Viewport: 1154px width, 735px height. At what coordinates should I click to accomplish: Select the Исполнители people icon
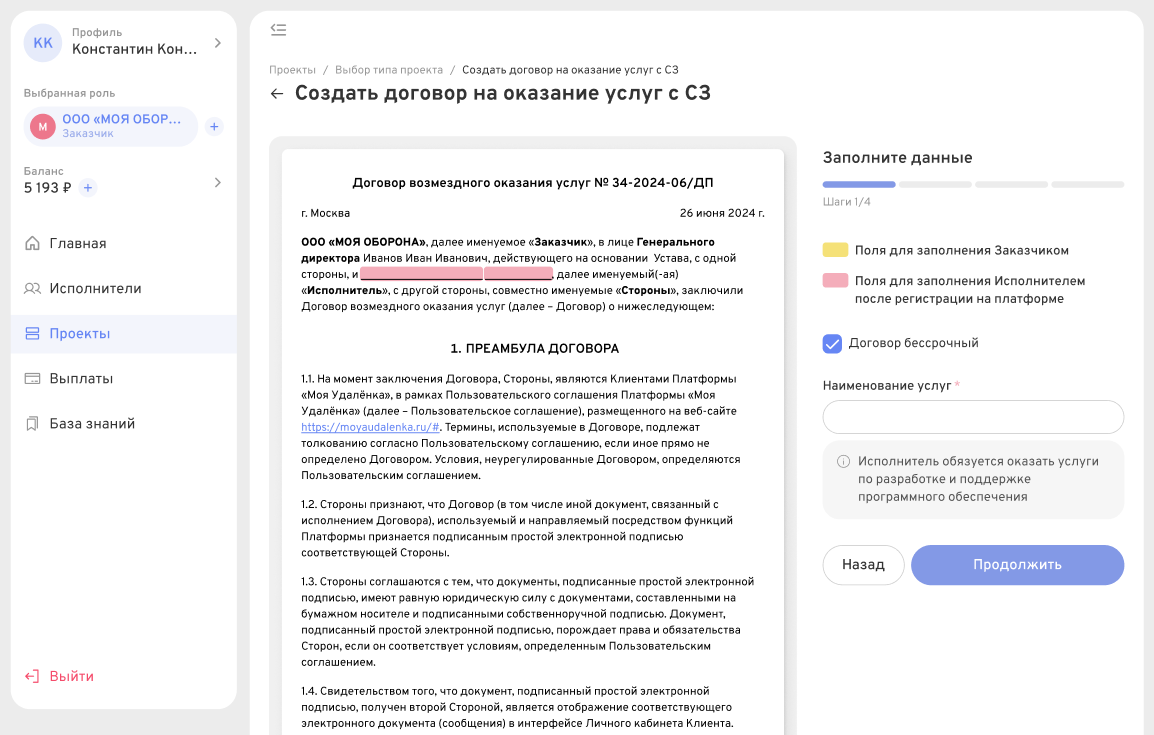[30, 288]
